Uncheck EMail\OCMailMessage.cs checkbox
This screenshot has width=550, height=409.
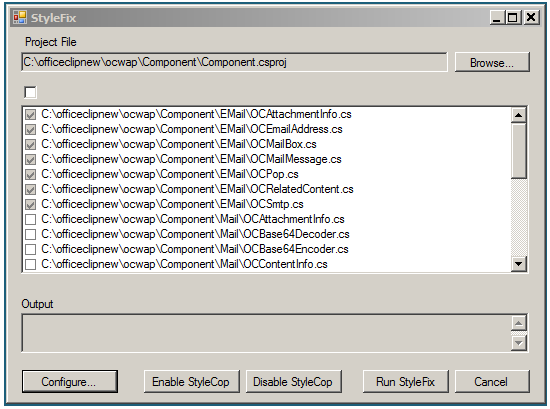click(31, 160)
